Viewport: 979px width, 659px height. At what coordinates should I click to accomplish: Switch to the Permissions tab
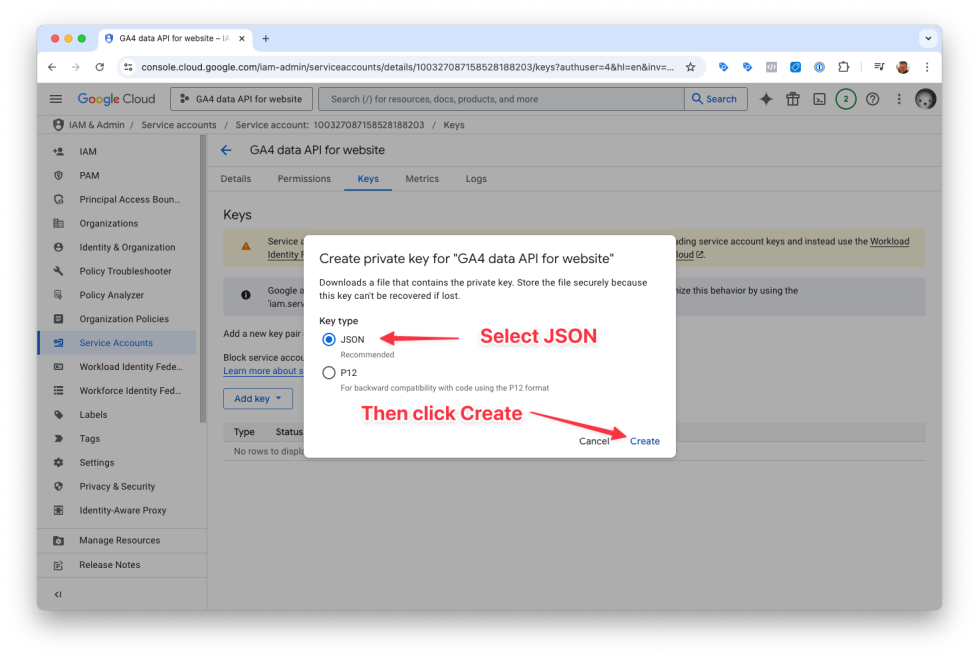pyautogui.click(x=304, y=179)
